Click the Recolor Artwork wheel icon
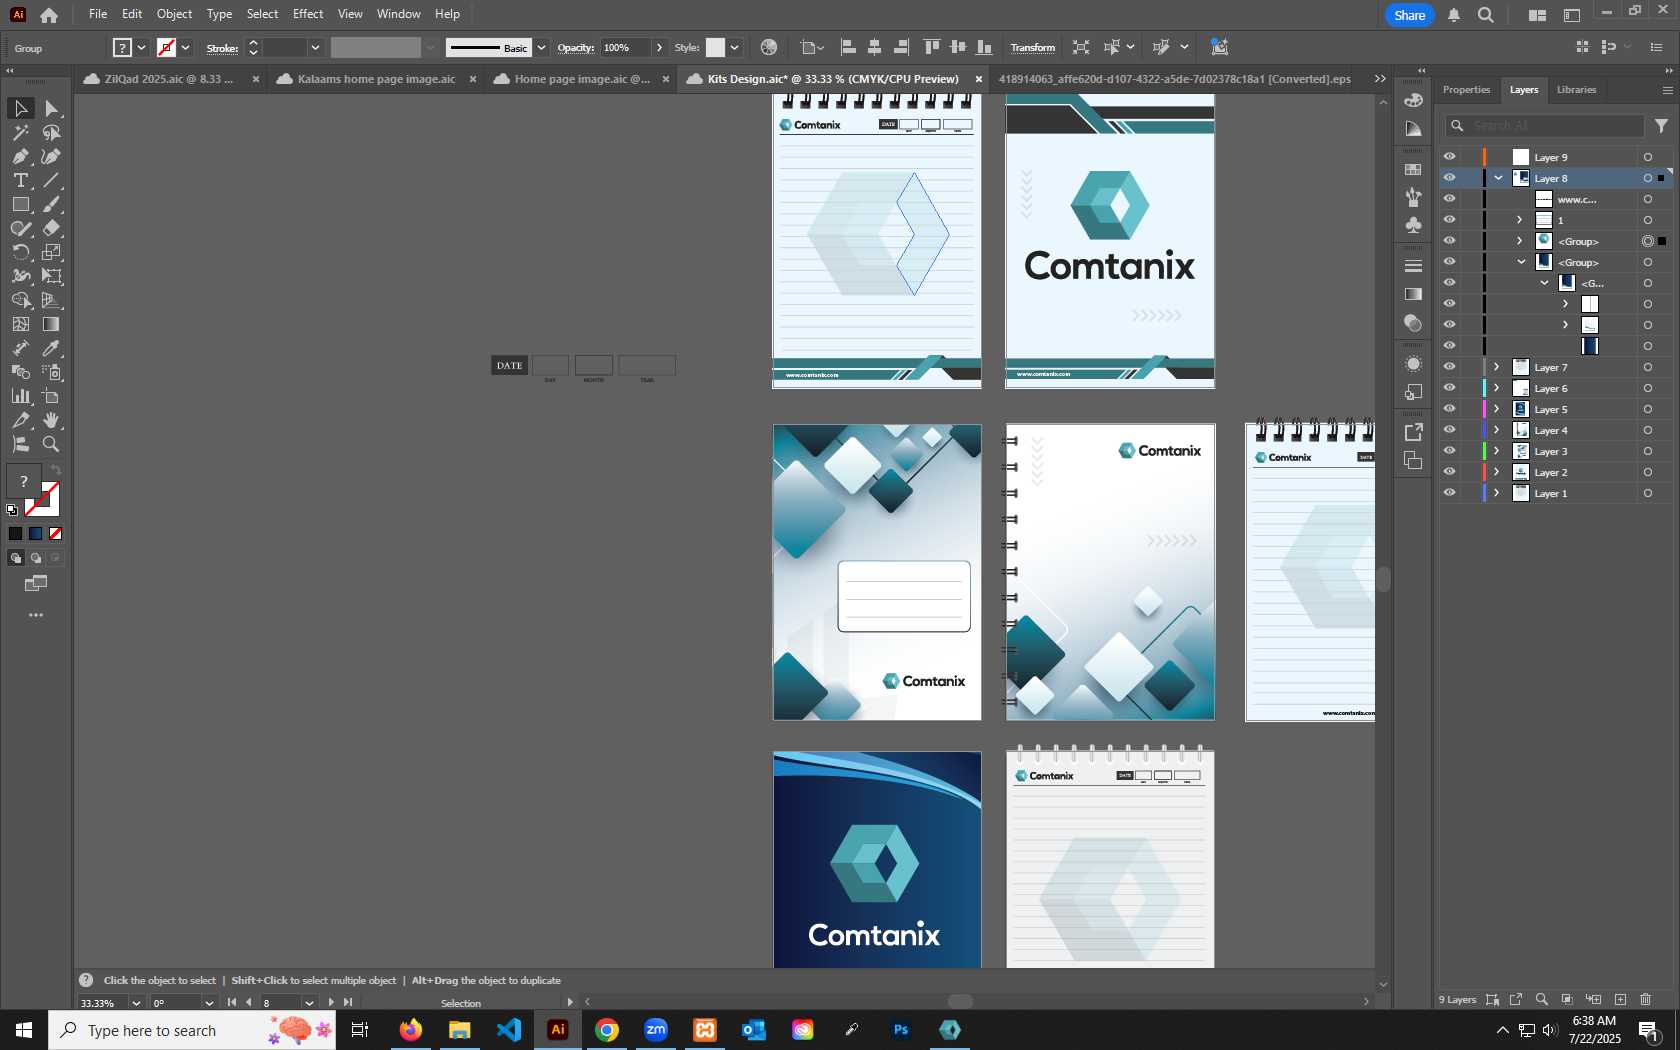 pyautogui.click(x=768, y=47)
